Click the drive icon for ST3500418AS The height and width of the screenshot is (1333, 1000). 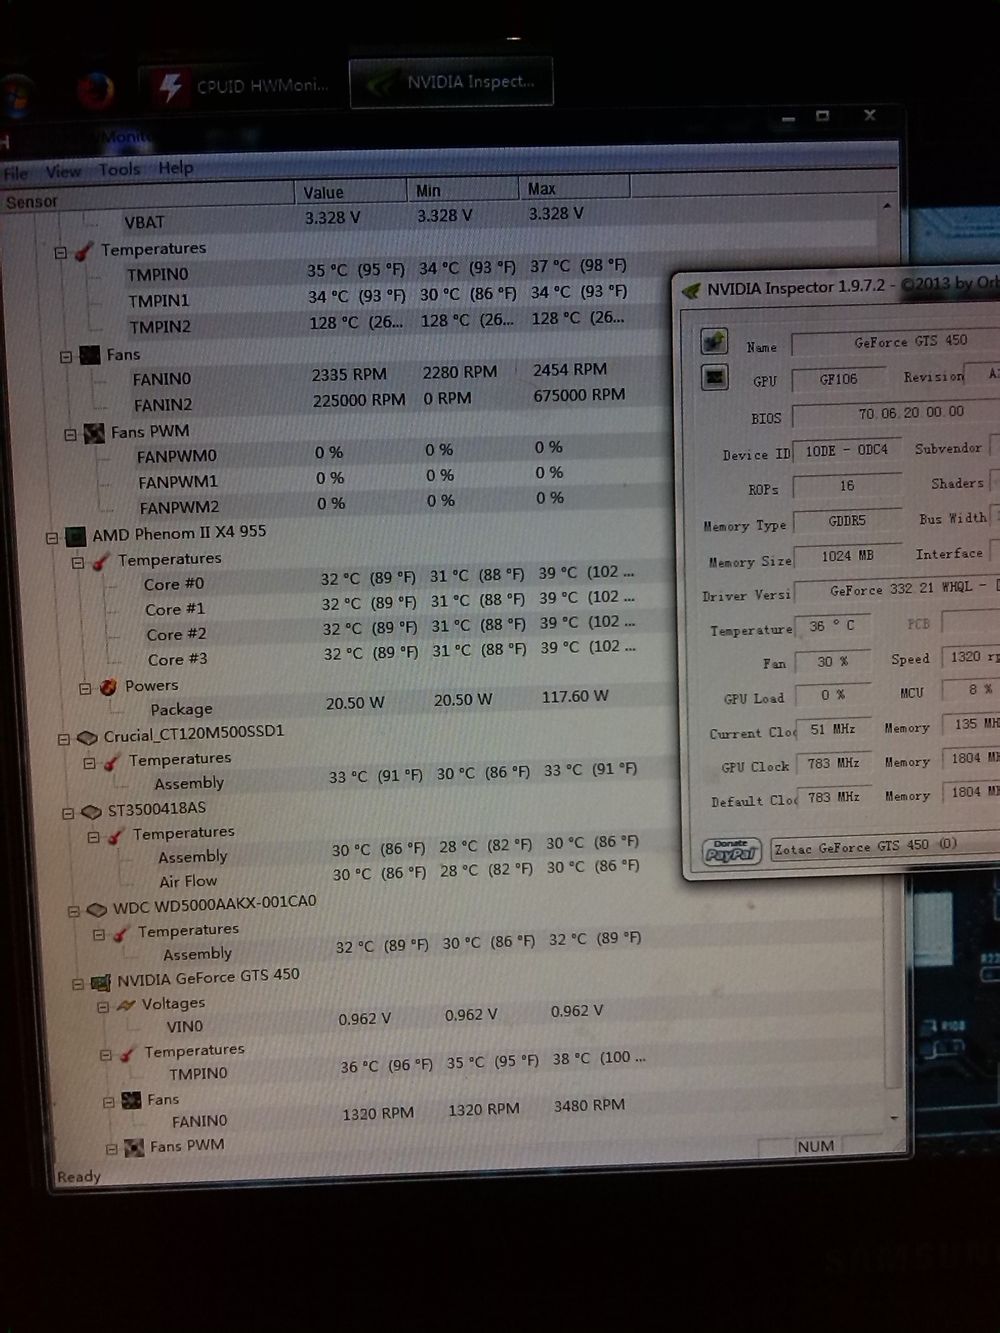[x=91, y=812]
